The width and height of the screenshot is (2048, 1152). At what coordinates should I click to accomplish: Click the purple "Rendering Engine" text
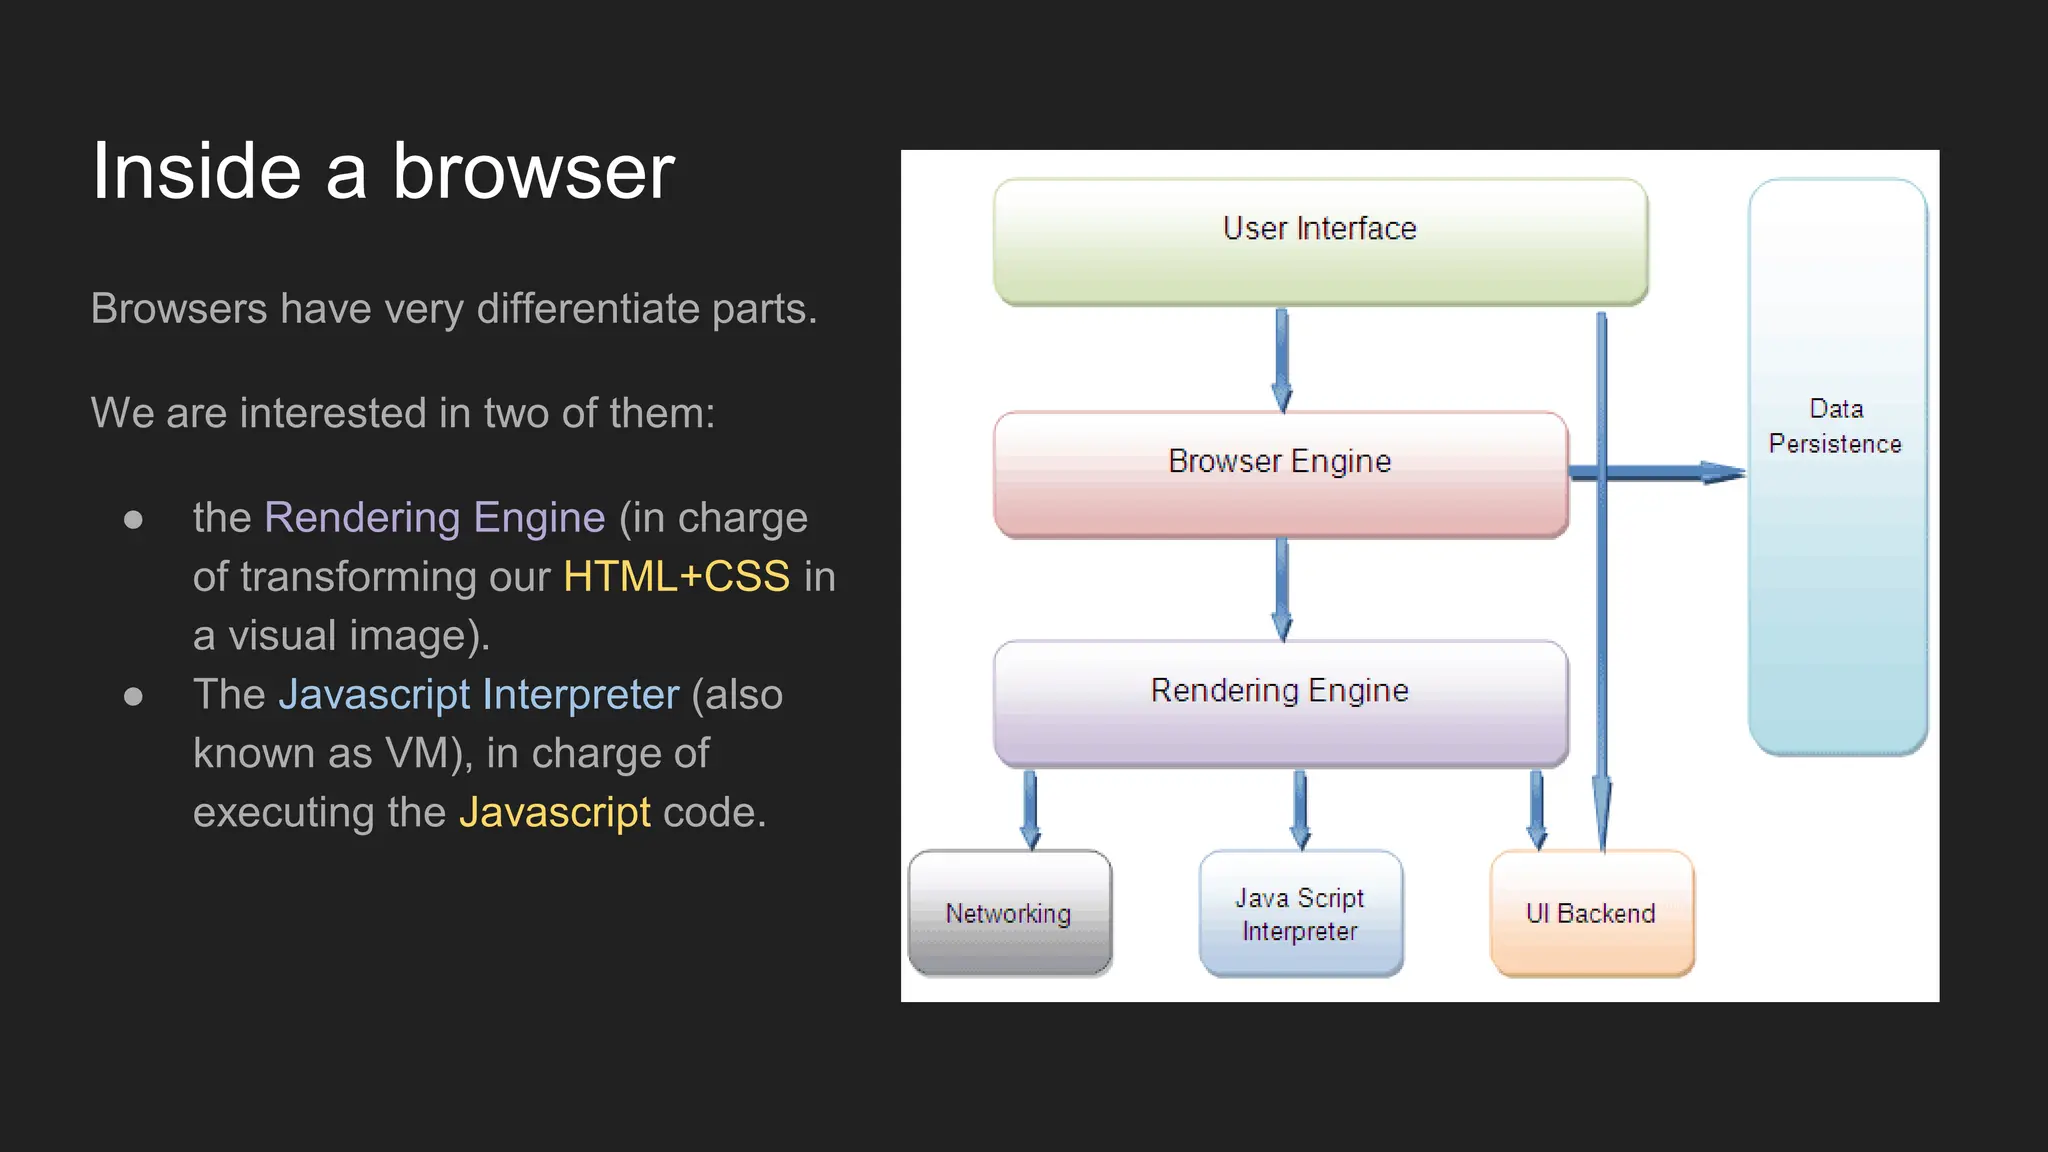pos(434,517)
